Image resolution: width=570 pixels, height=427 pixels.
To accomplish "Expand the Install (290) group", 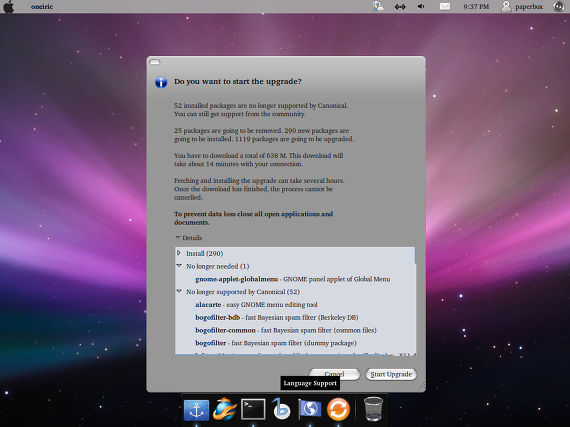I will (x=179, y=253).
